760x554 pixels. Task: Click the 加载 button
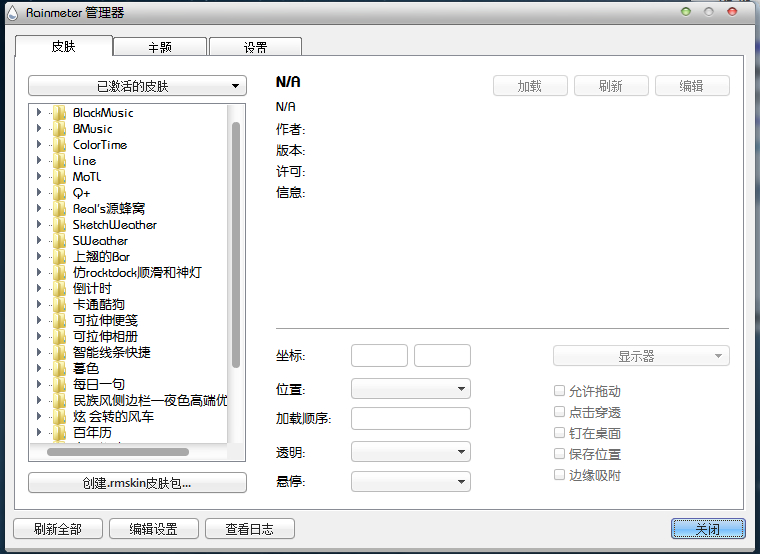tap(530, 86)
